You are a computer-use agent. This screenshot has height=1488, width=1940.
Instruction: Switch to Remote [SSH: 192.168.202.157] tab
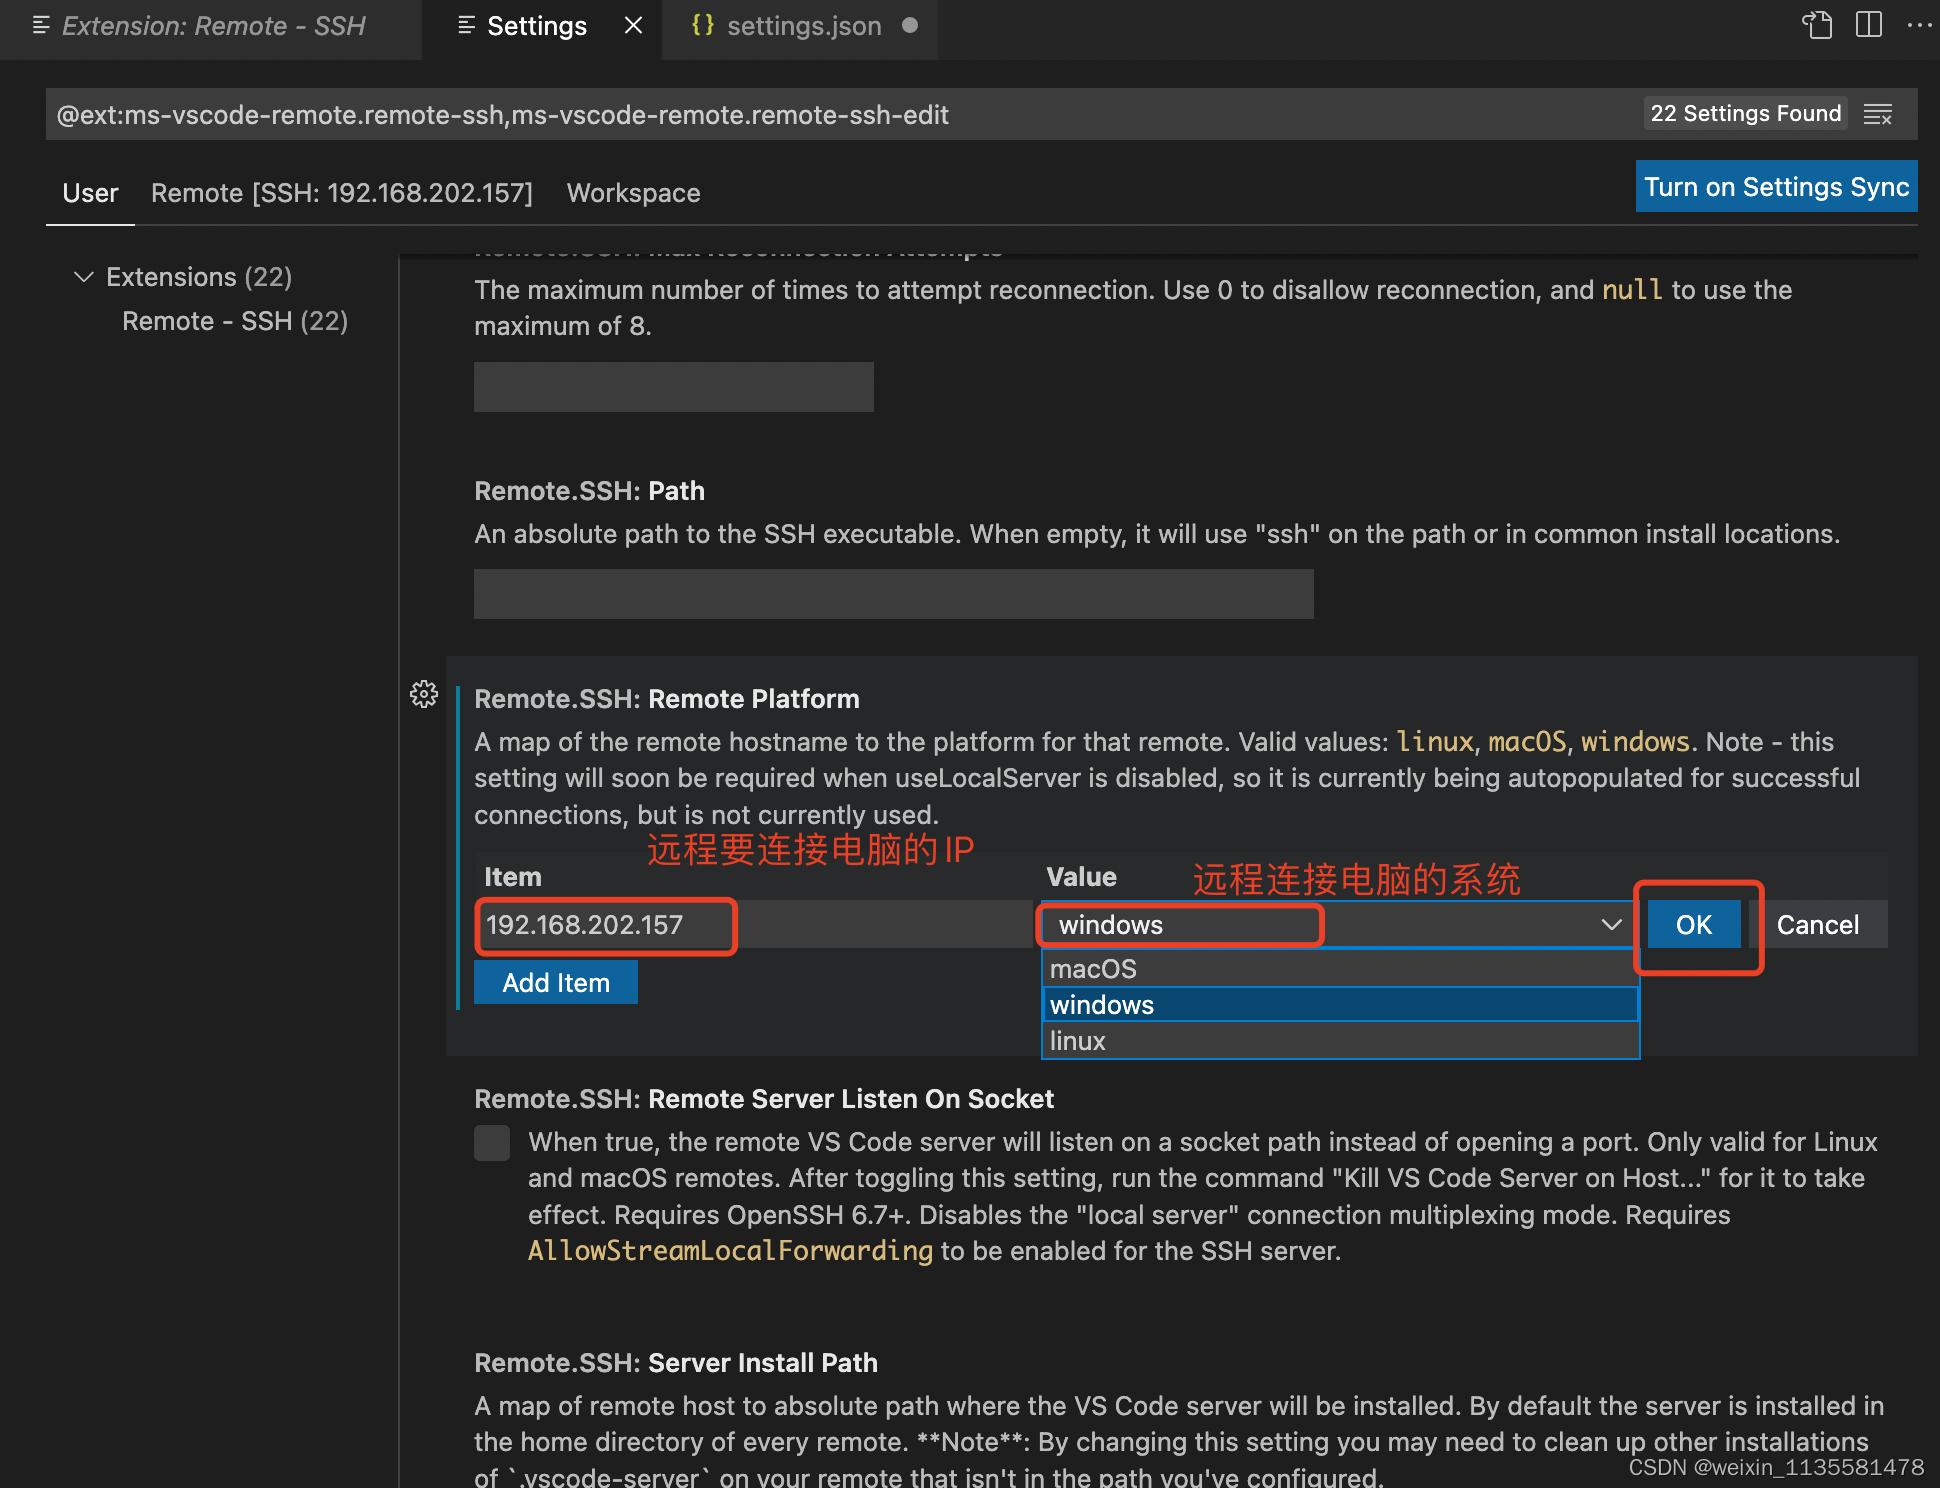(x=342, y=193)
